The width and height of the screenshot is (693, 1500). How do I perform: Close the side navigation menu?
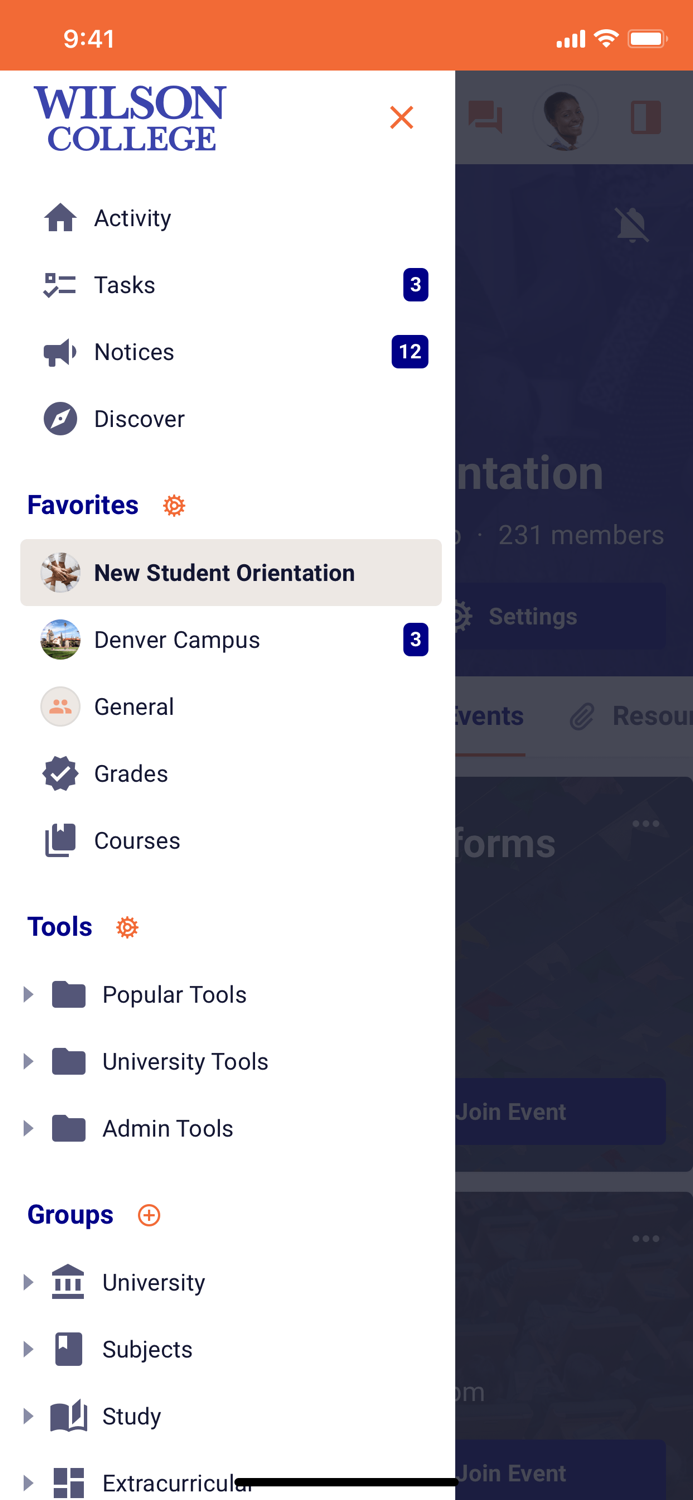click(x=402, y=118)
